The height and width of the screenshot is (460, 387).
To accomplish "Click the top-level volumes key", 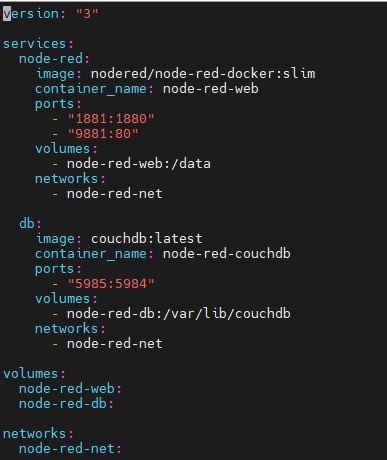I will (31, 374).
